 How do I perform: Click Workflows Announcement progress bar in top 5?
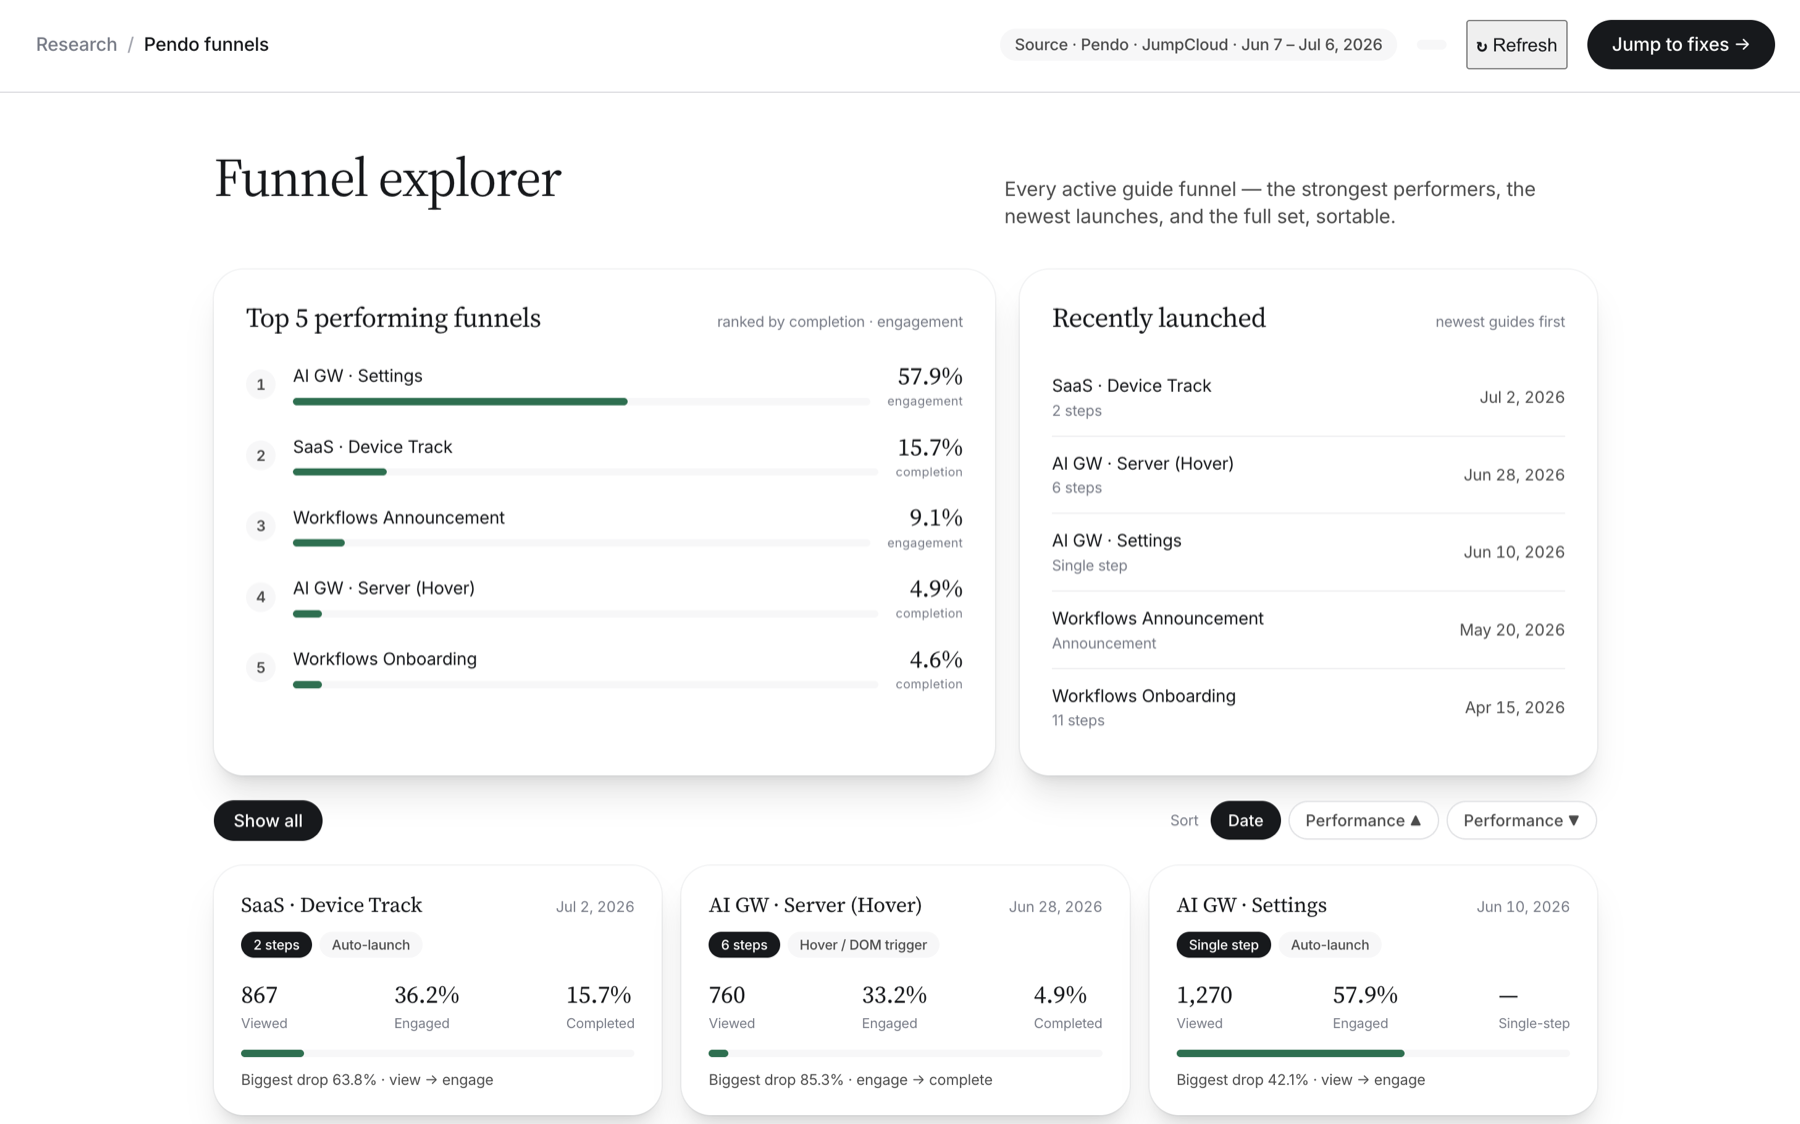tap(581, 543)
